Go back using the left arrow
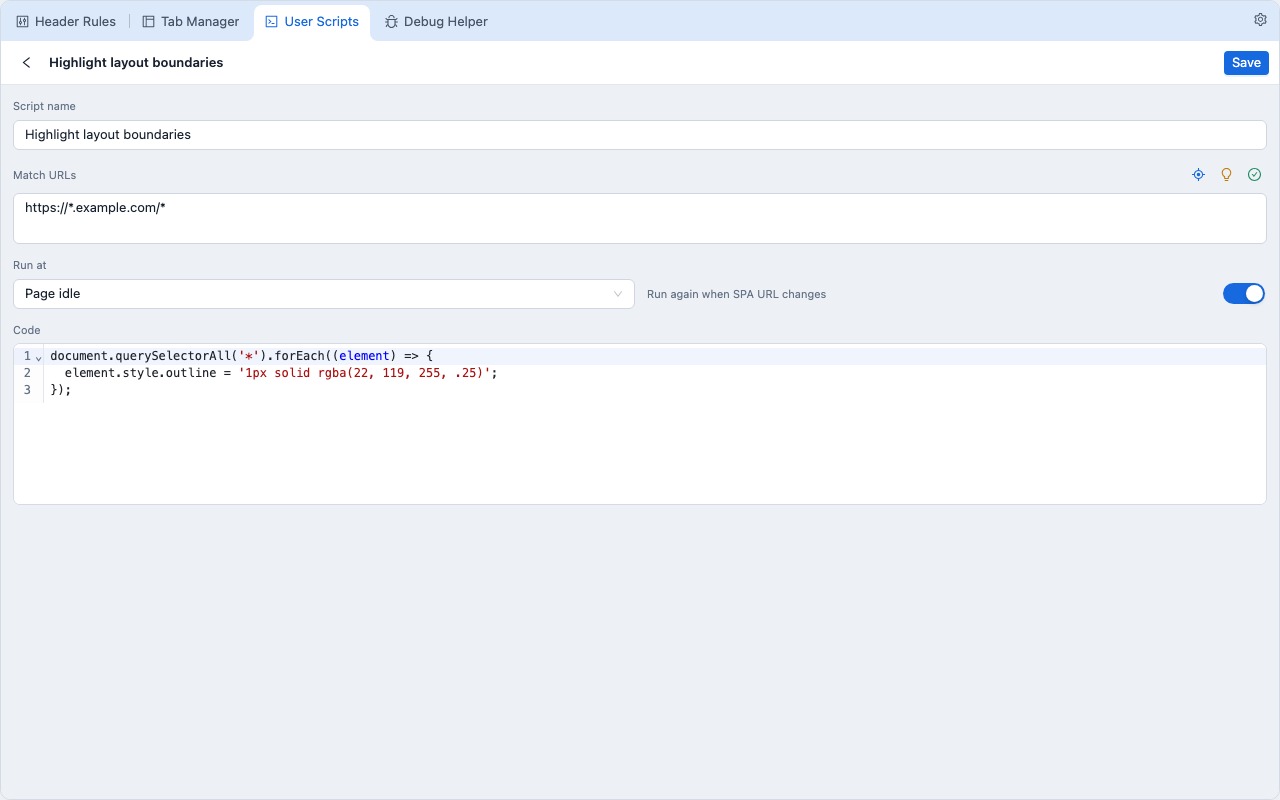 [27, 62]
